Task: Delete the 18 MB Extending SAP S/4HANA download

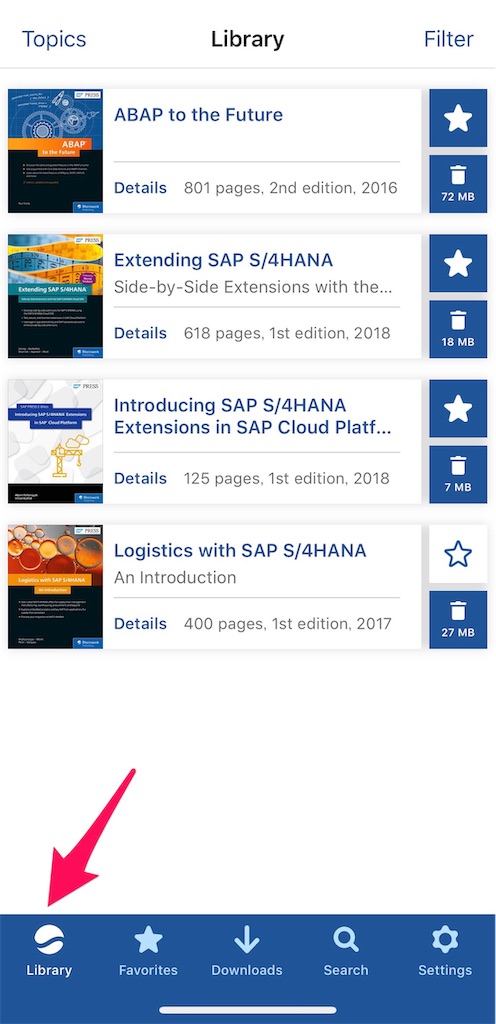Action: [458, 329]
